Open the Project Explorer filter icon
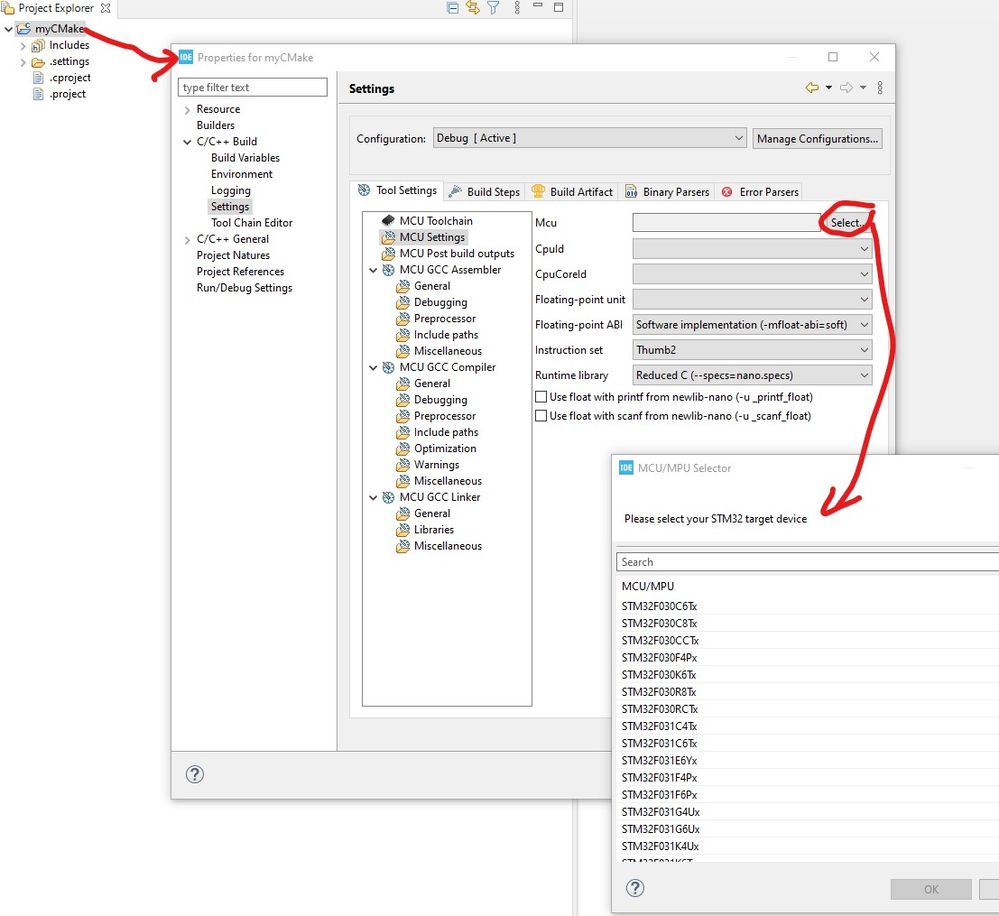This screenshot has height=916, width=999. pos(493,8)
